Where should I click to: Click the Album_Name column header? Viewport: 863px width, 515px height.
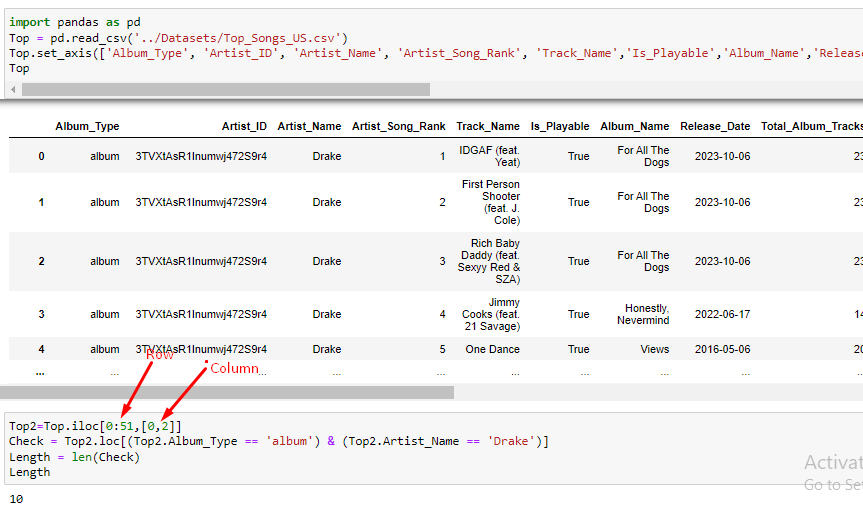(x=635, y=126)
